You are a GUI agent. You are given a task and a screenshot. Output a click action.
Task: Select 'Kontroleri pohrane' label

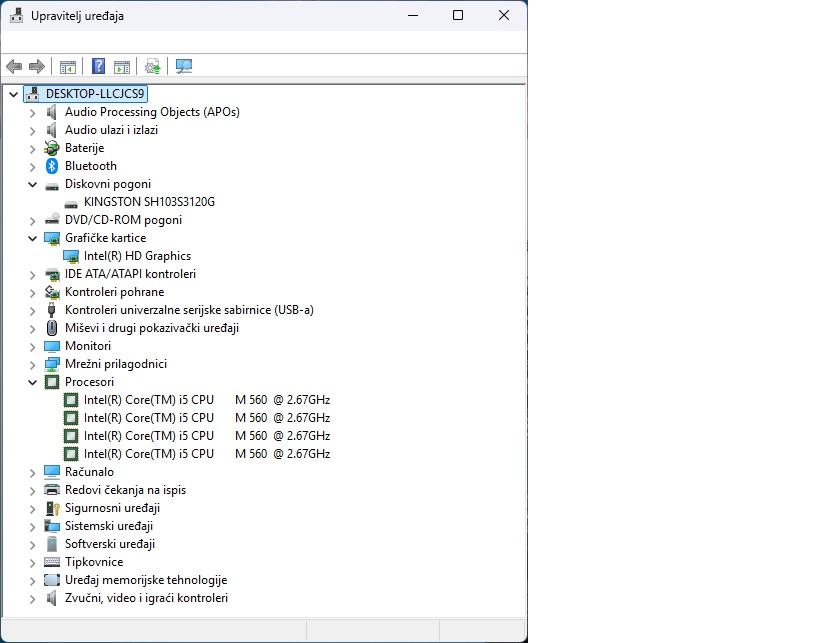tap(114, 292)
